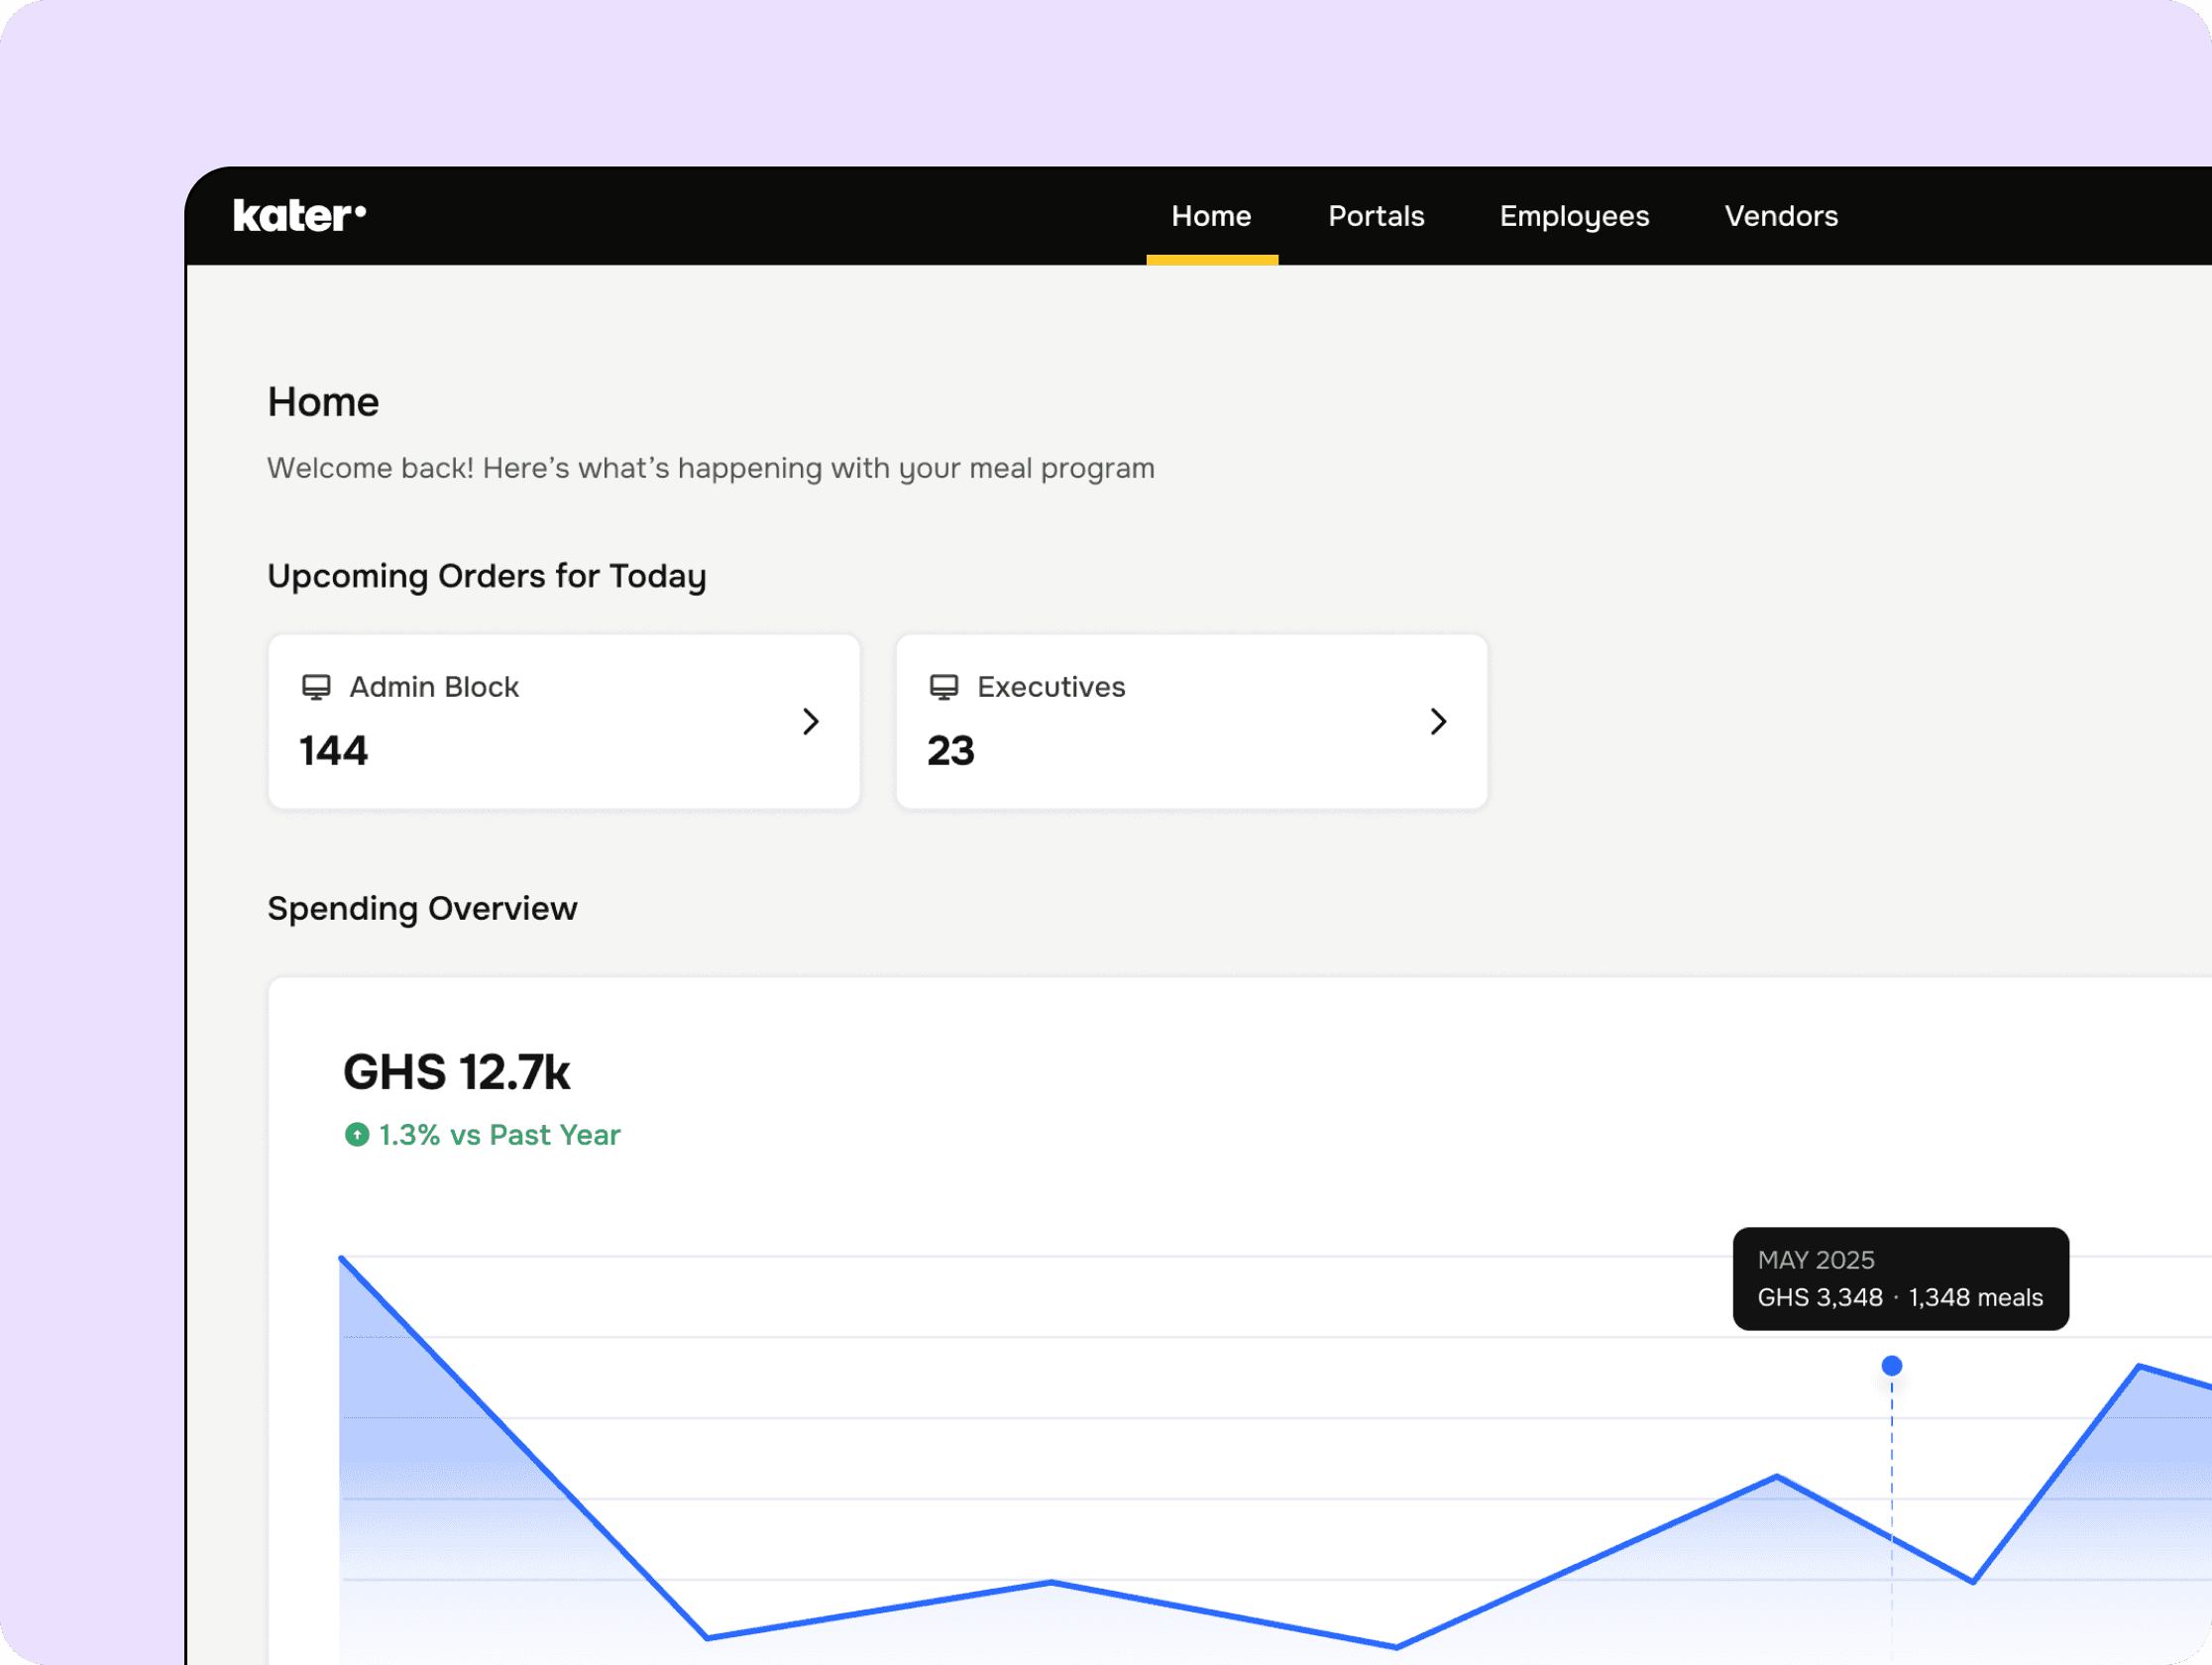
Task: Click the Executives monitor icon
Action: pyautogui.click(x=943, y=687)
